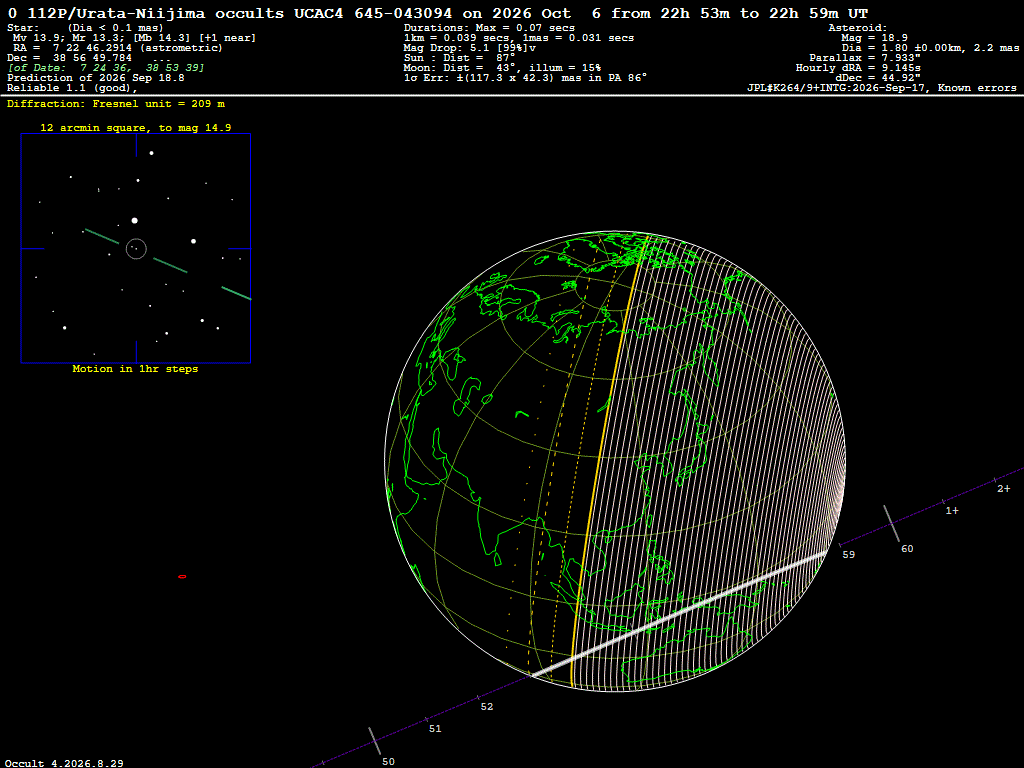Select the circled target star in chart
This screenshot has width=1024, height=768.
click(136, 249)
